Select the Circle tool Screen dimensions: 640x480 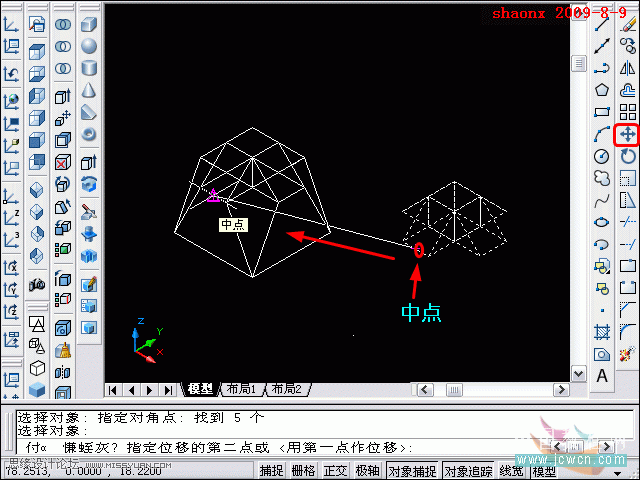pos(602,156)
